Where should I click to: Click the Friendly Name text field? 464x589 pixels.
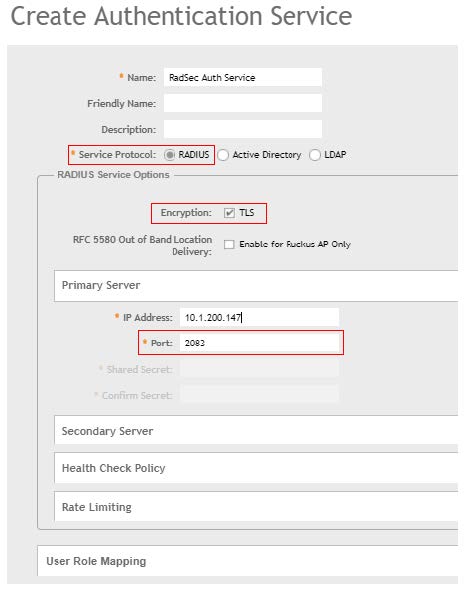pos(243,103)
